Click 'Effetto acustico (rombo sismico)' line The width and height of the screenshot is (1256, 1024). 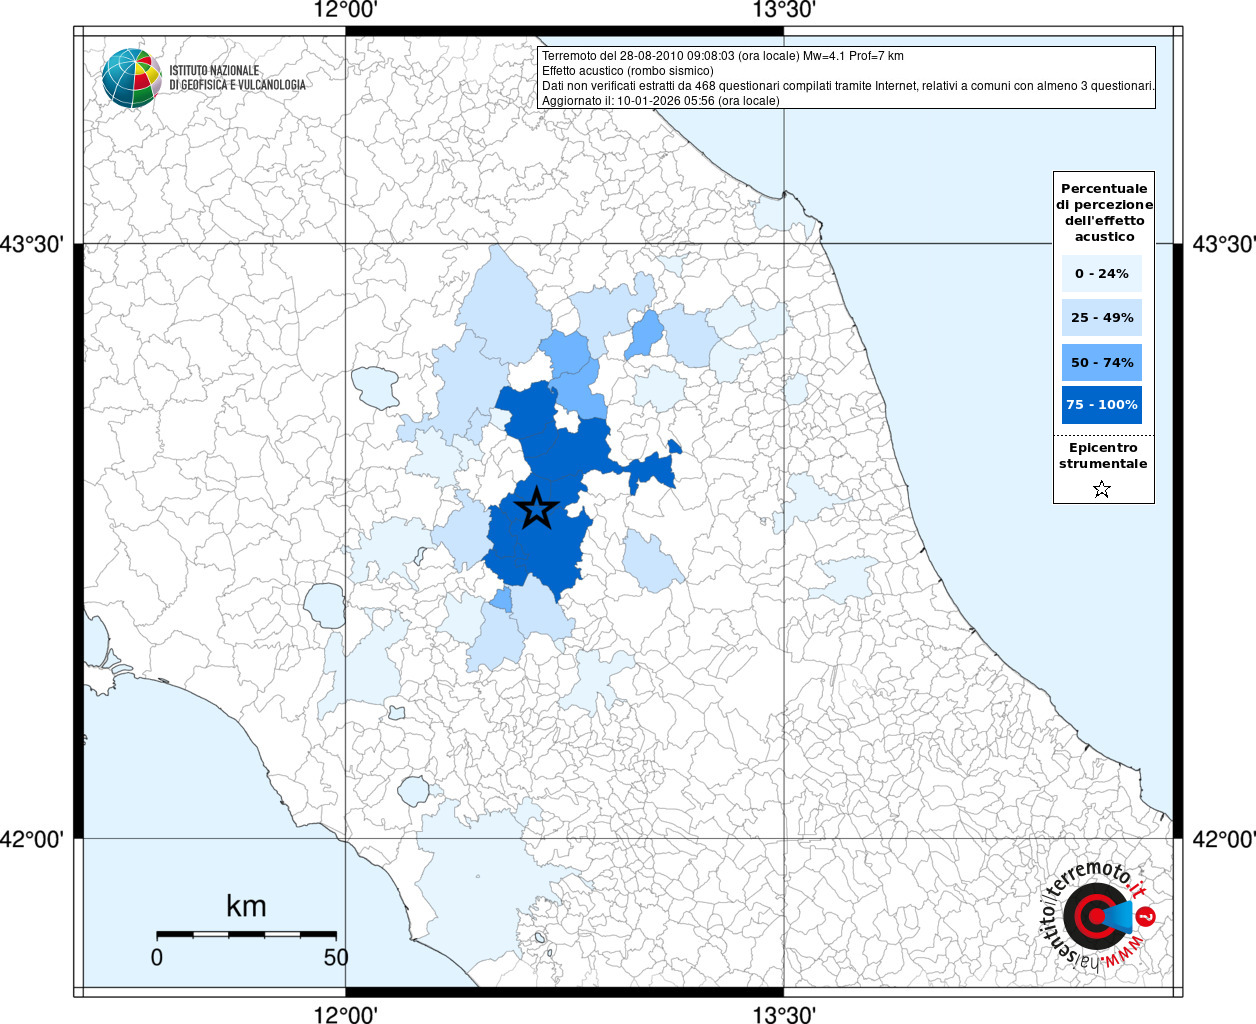pos(628,71)
